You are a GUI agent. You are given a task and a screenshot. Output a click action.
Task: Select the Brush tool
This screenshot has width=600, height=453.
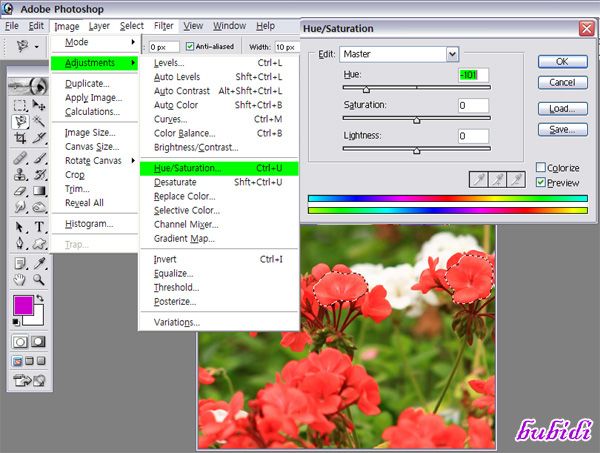coord(39,158)
